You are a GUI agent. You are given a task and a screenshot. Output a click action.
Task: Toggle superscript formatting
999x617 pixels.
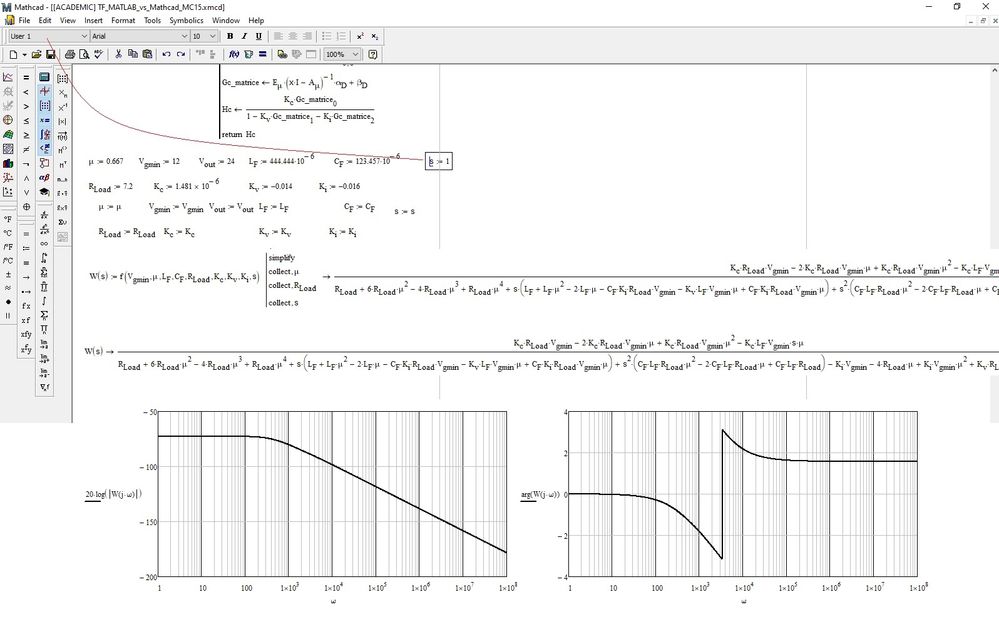click(x=360, y=36)
